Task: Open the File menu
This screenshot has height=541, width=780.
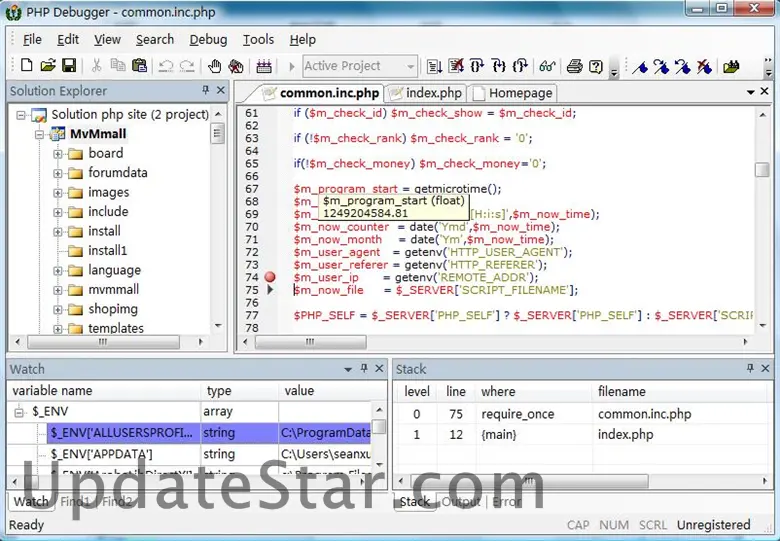Action: [x=32, y=39]
